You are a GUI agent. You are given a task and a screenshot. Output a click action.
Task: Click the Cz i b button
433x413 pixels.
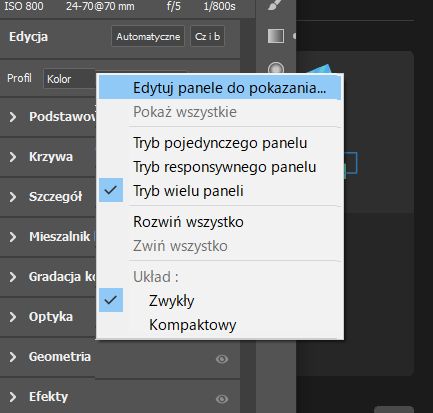tap(207, 36)
